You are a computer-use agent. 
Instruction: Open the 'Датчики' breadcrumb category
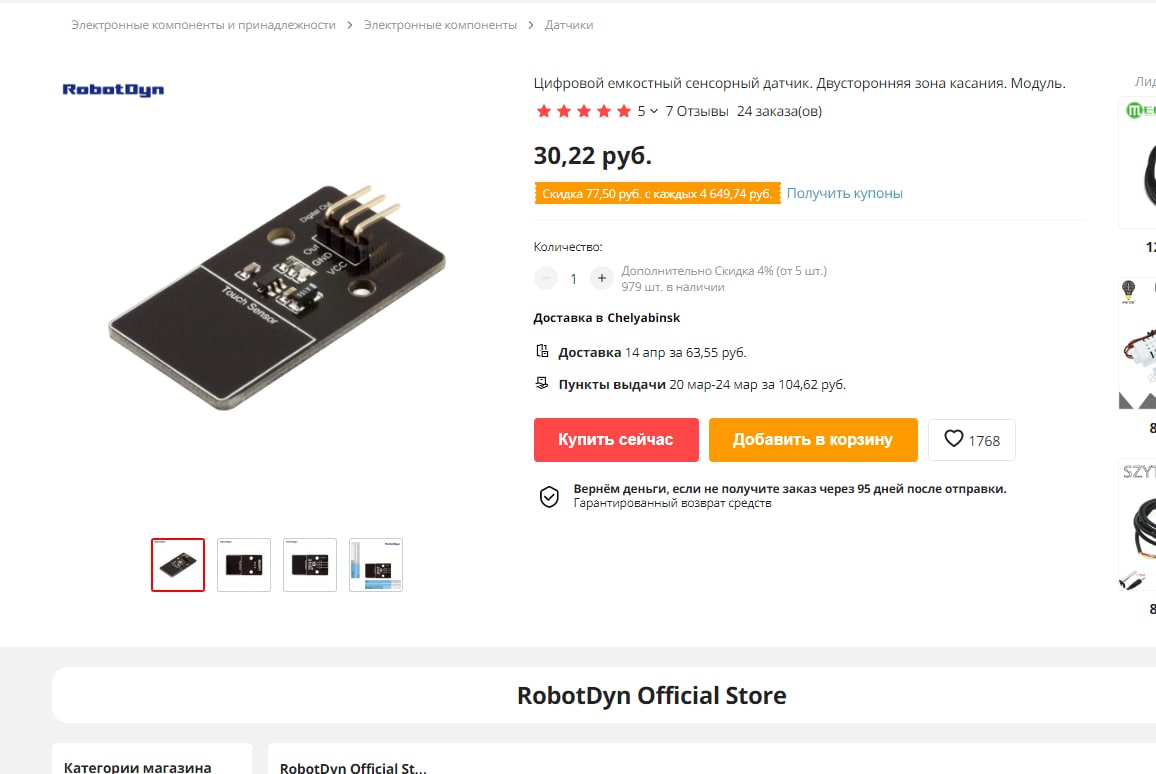(x=569, y=25)
